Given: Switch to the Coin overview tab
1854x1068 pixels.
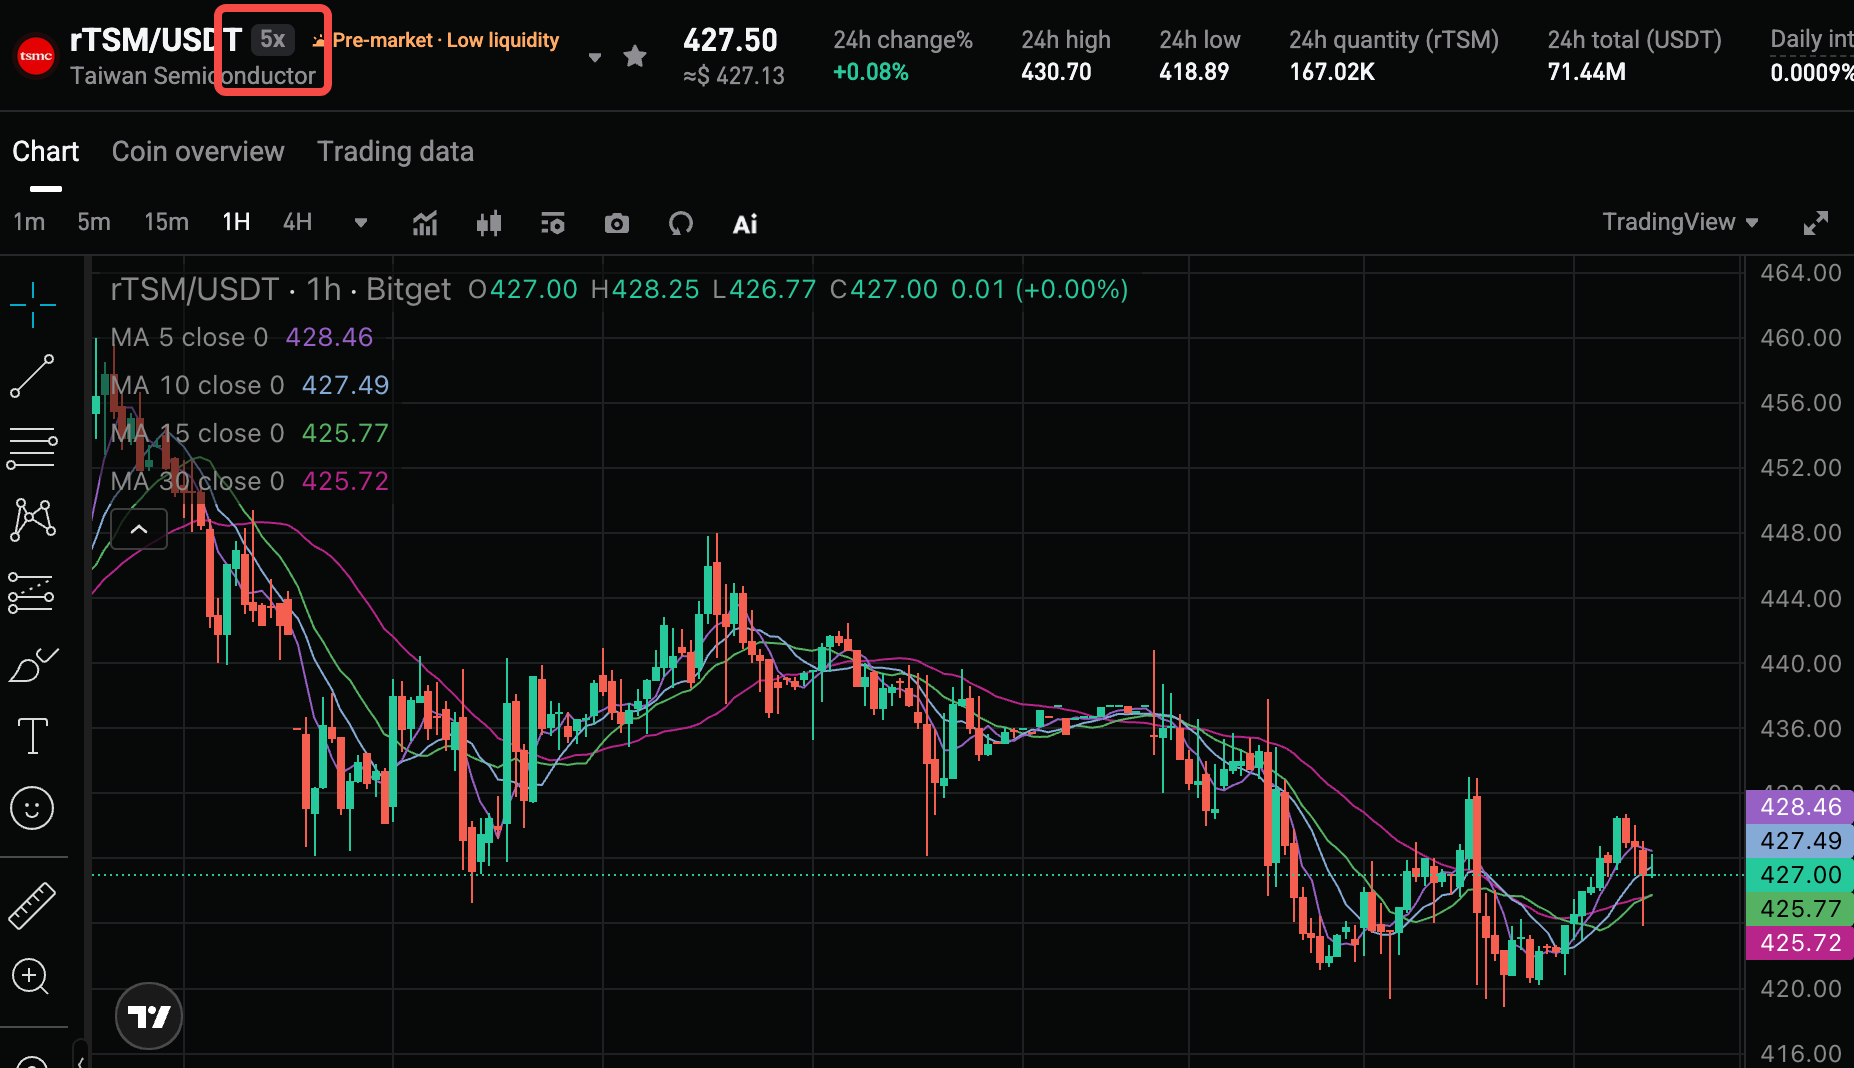Looking at the screenshot, I should click(x=198, y=151).
